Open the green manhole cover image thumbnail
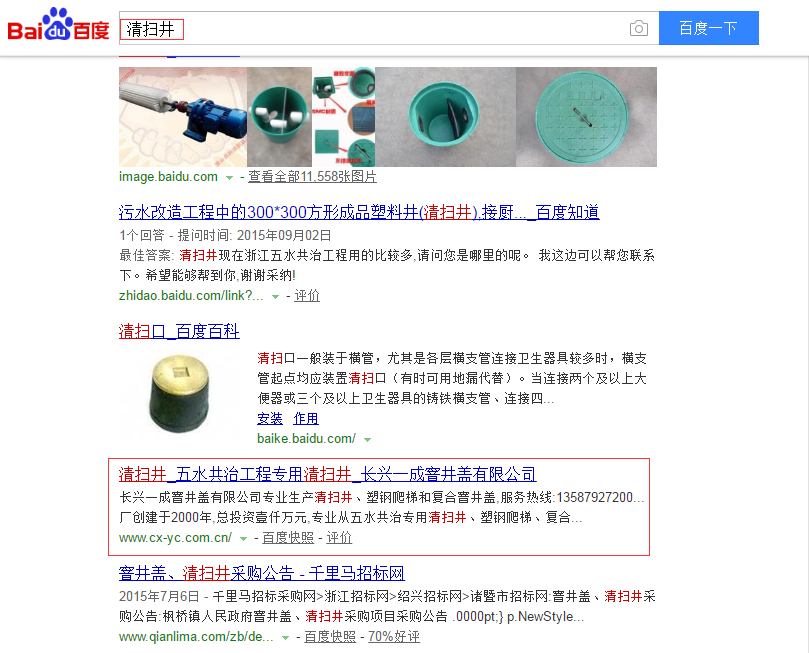Screen dimensions: 809x653 click(x=586, y=117)
